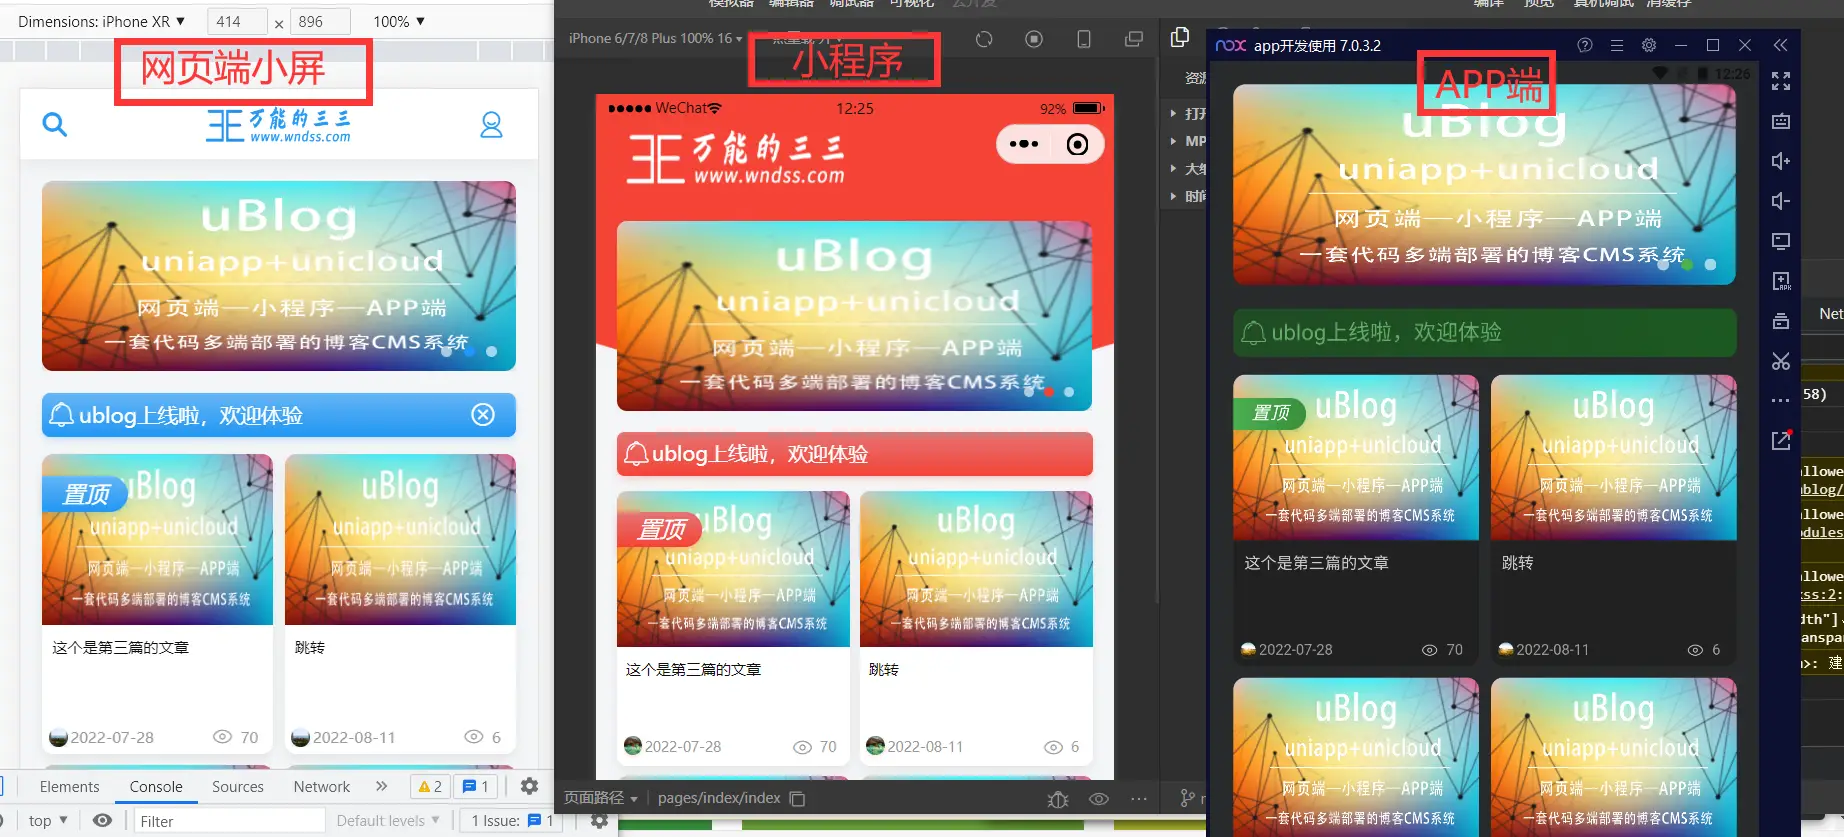Image resolution: width=1844 pixels, height=837 pixels.
Task: Open the Nox help question mark icon
Action: click(1585, 45)
